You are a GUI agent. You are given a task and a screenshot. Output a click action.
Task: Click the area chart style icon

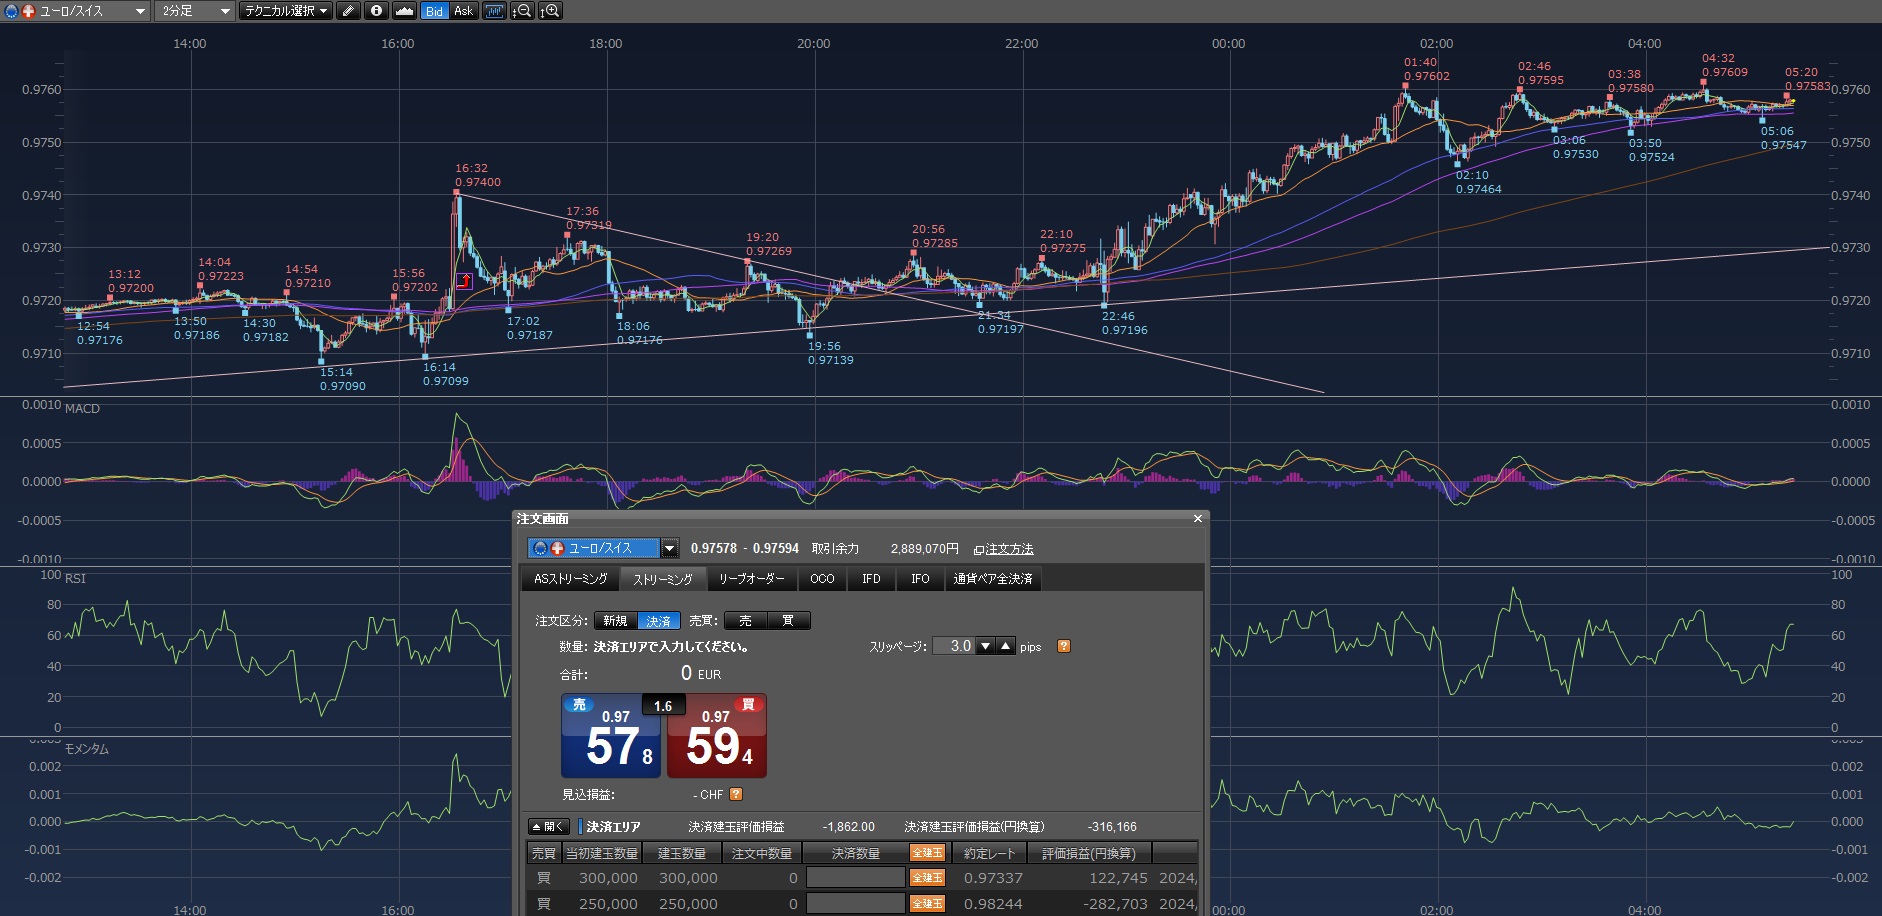[404, 11]
